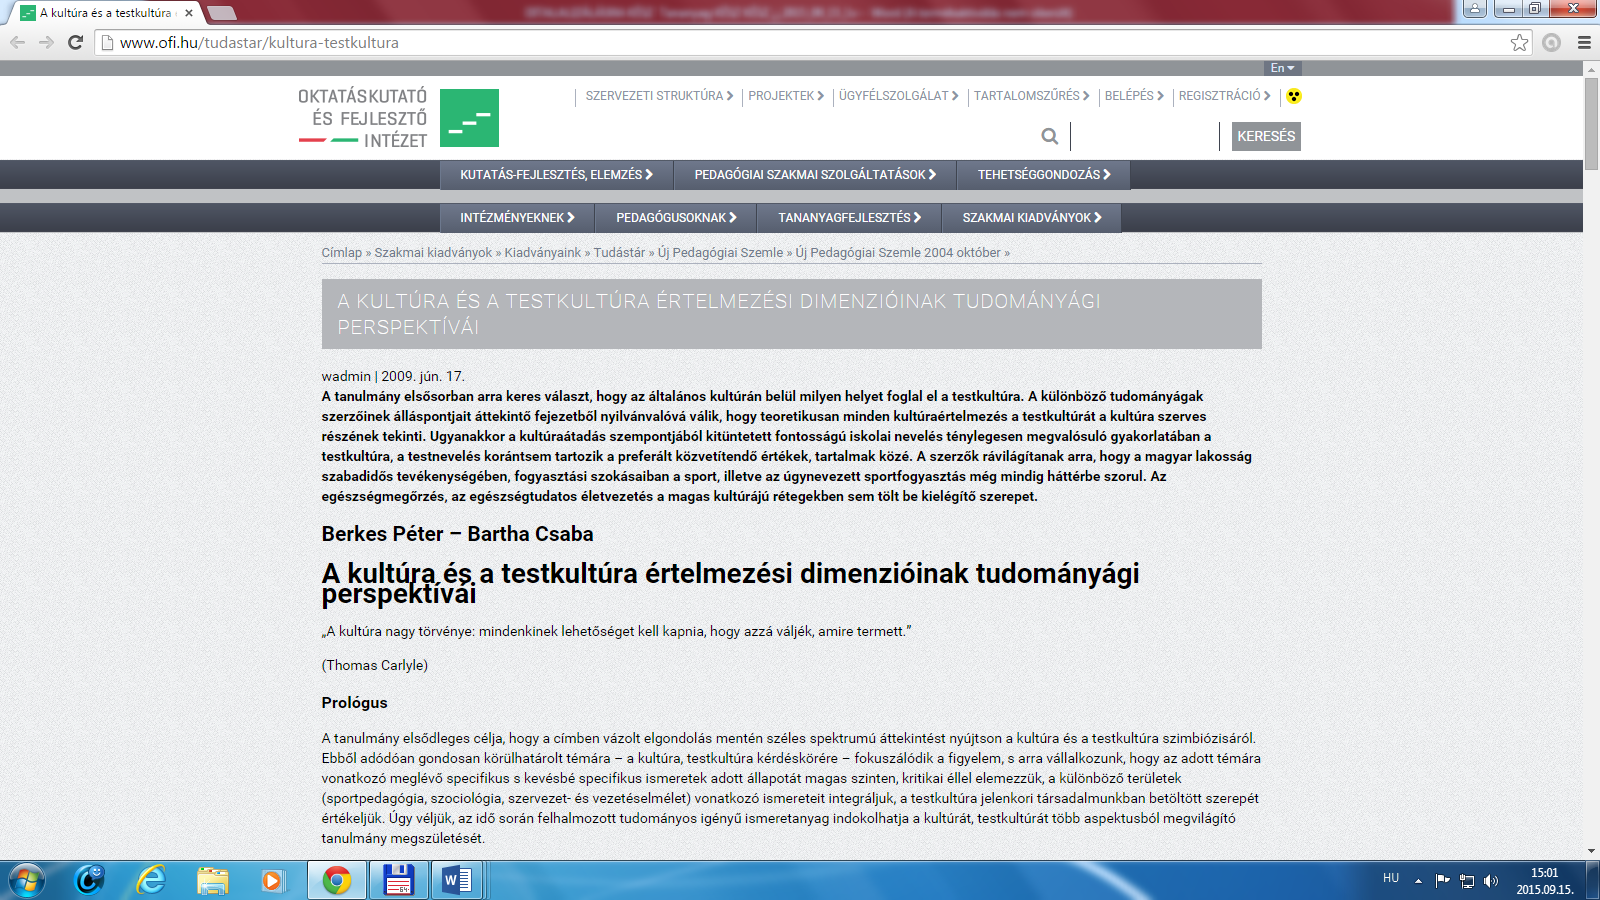Open the Belépés login link
This screenshot has width=1600, height=900.
pos(1134,96)
